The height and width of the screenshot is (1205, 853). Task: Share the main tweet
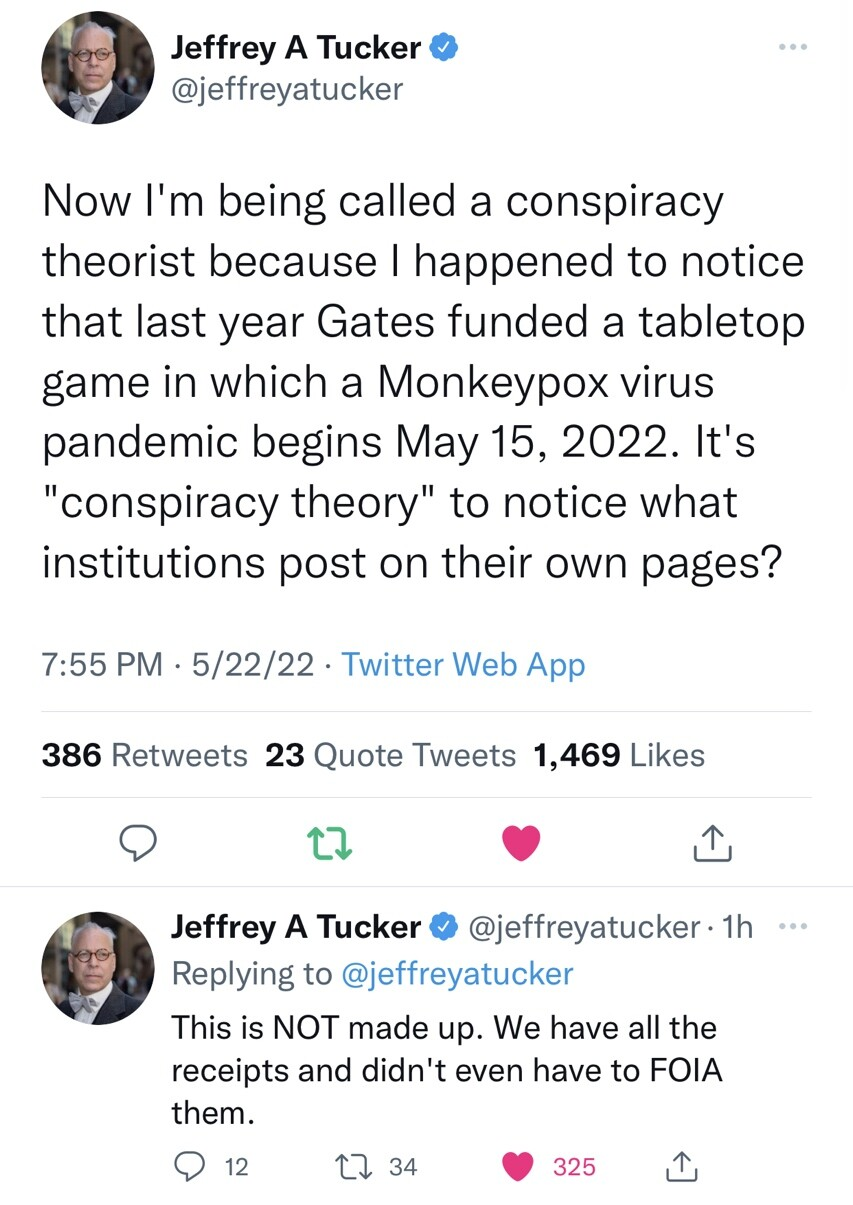tap(713, 843)
